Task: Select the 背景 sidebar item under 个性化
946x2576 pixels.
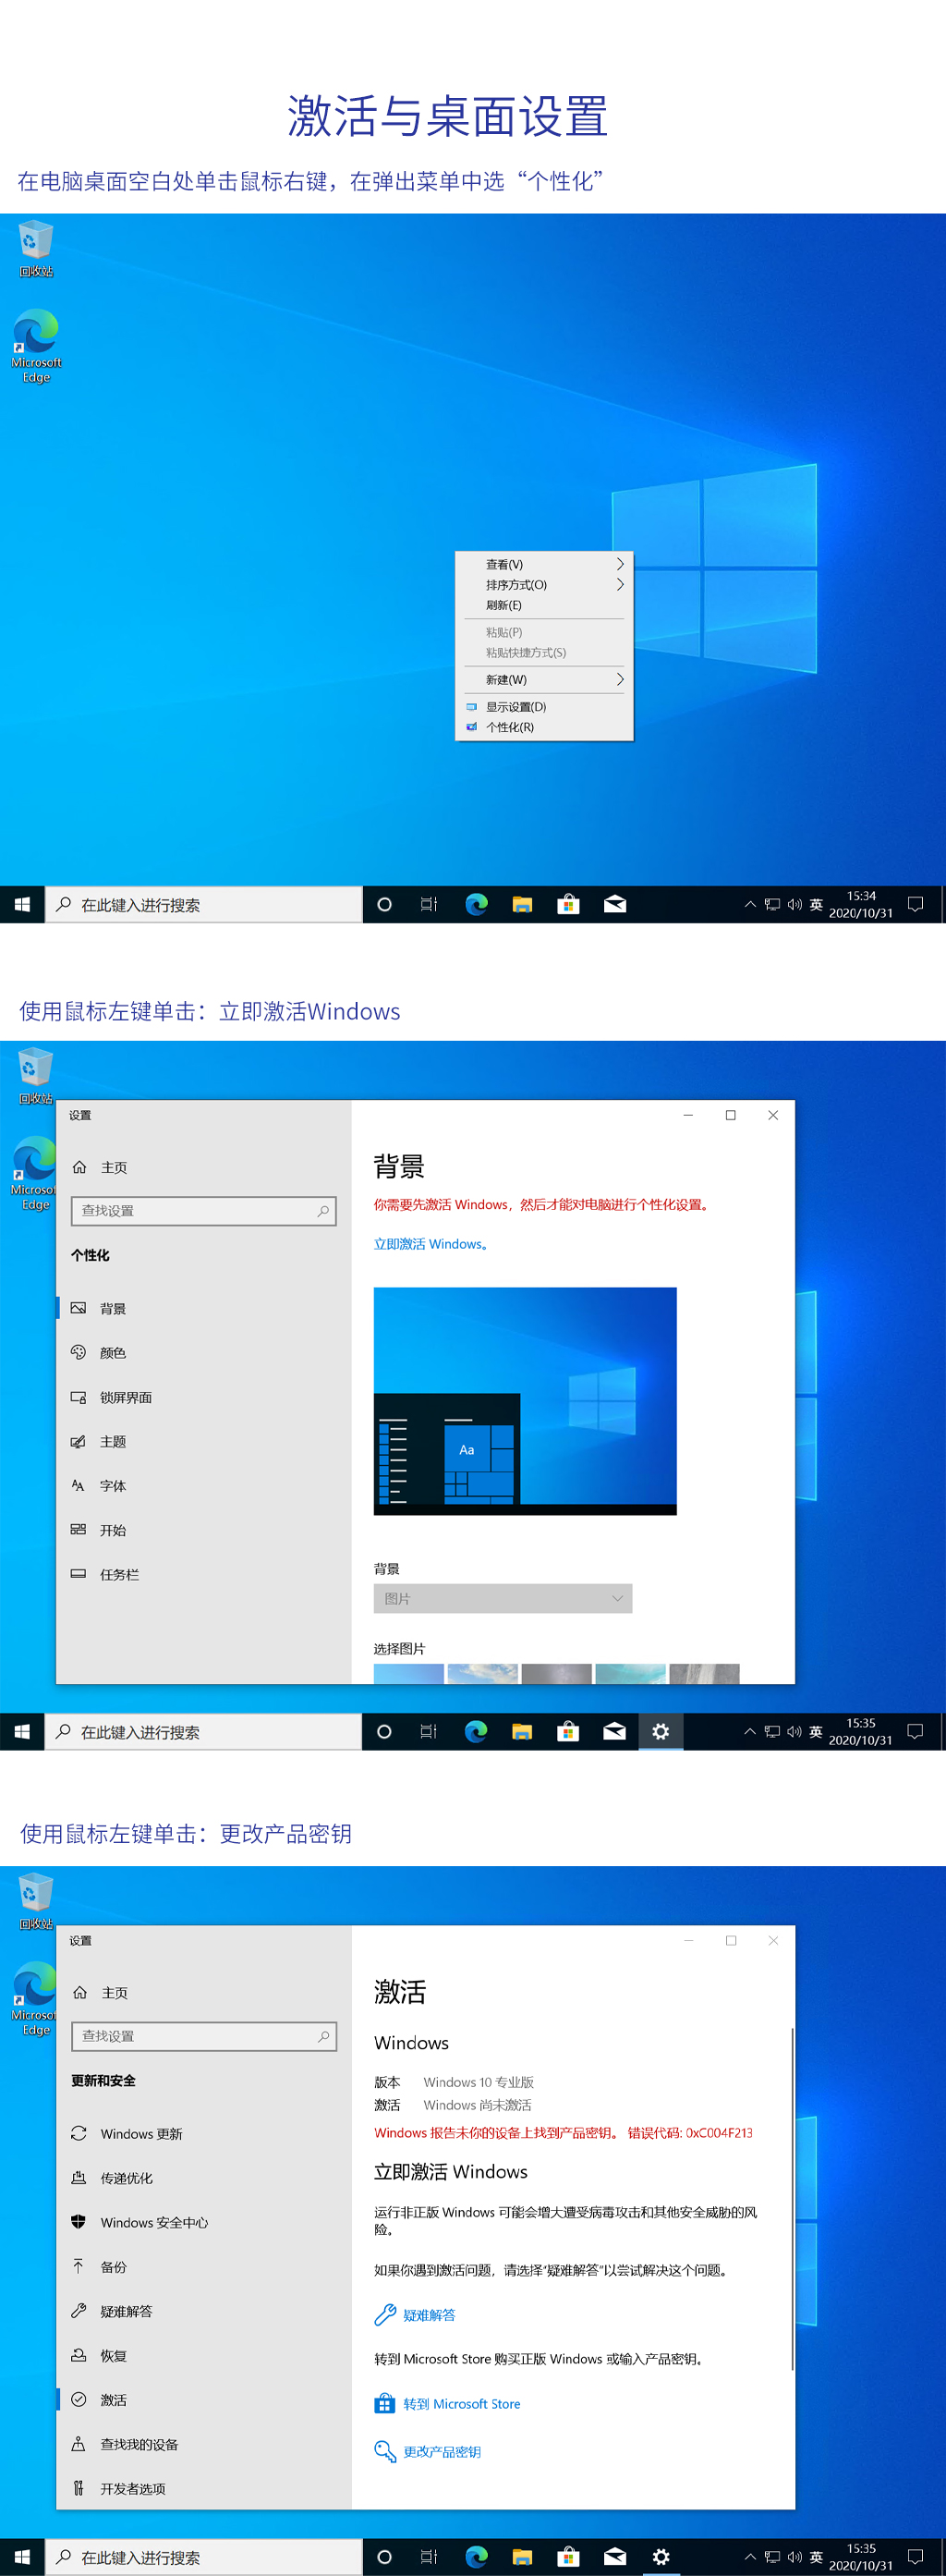Action: pos(204,1308)
